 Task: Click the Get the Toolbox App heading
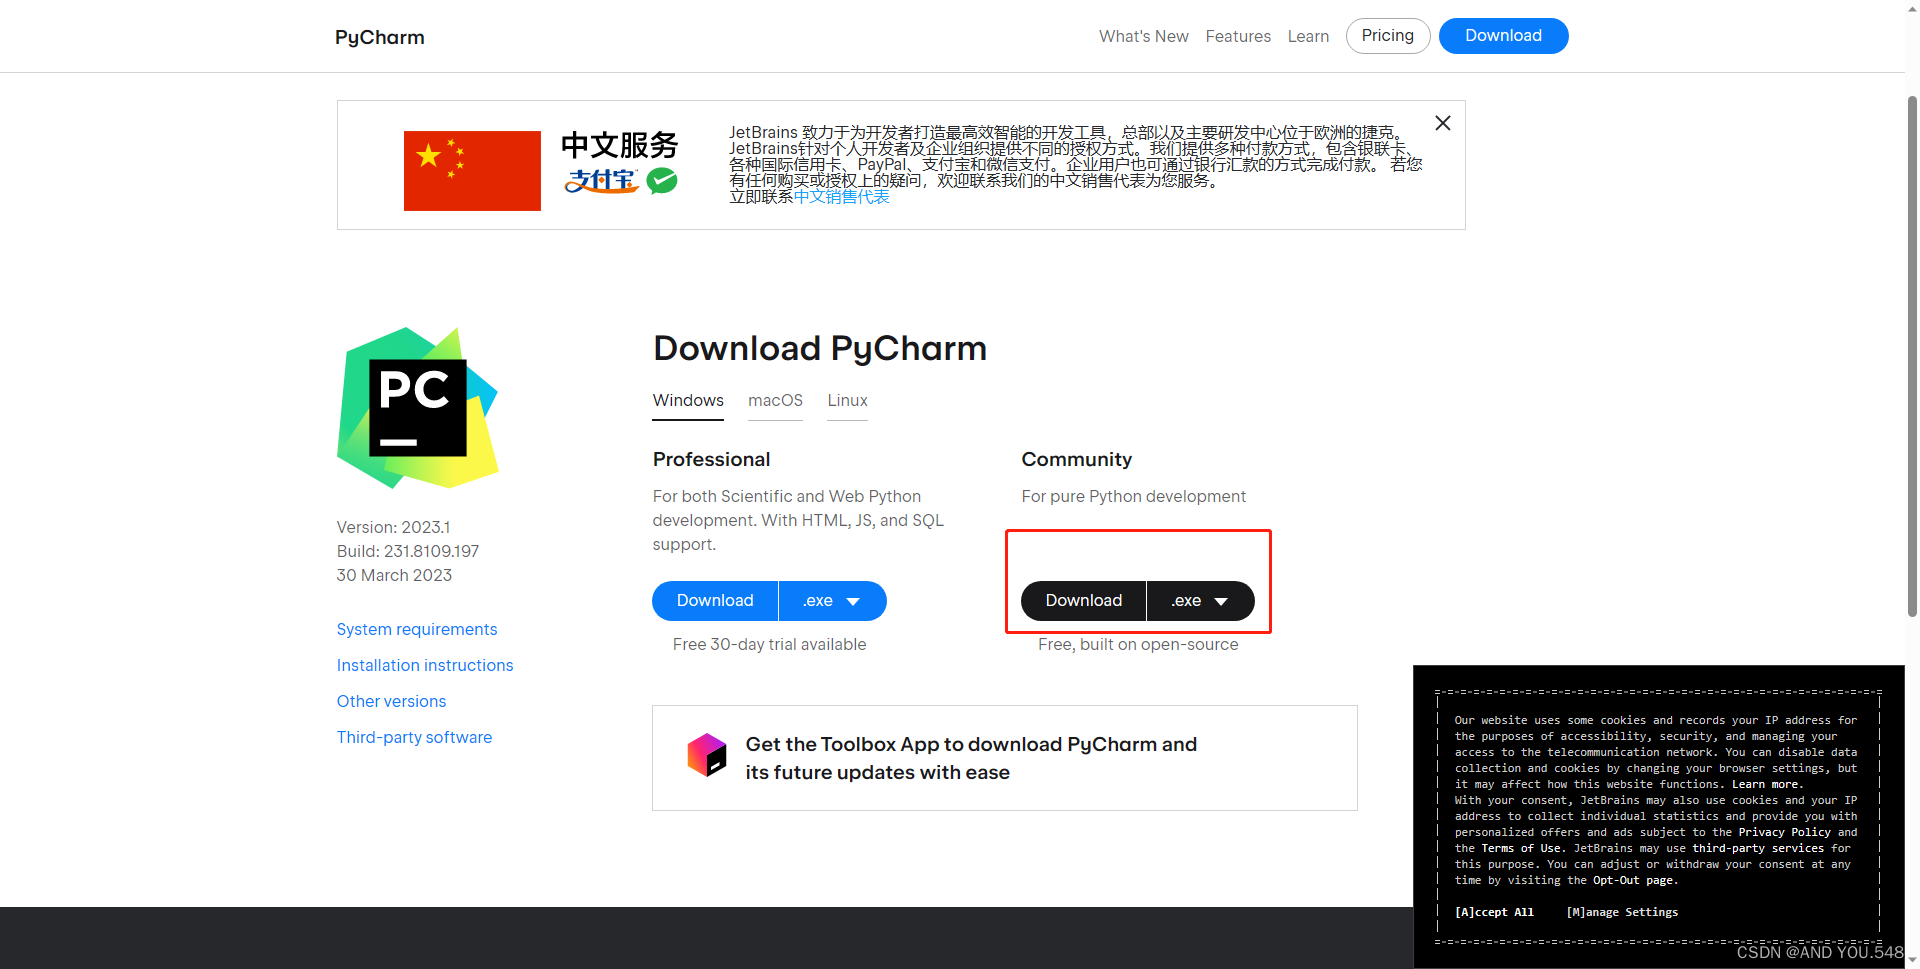971,758
